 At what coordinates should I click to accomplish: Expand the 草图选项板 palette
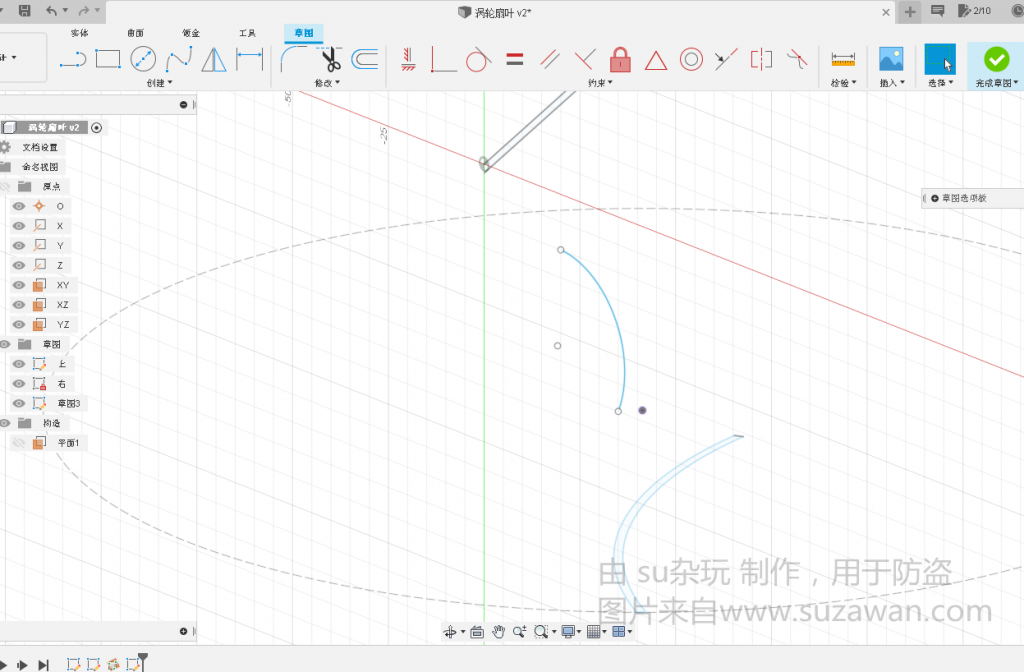tap(935, 198)
